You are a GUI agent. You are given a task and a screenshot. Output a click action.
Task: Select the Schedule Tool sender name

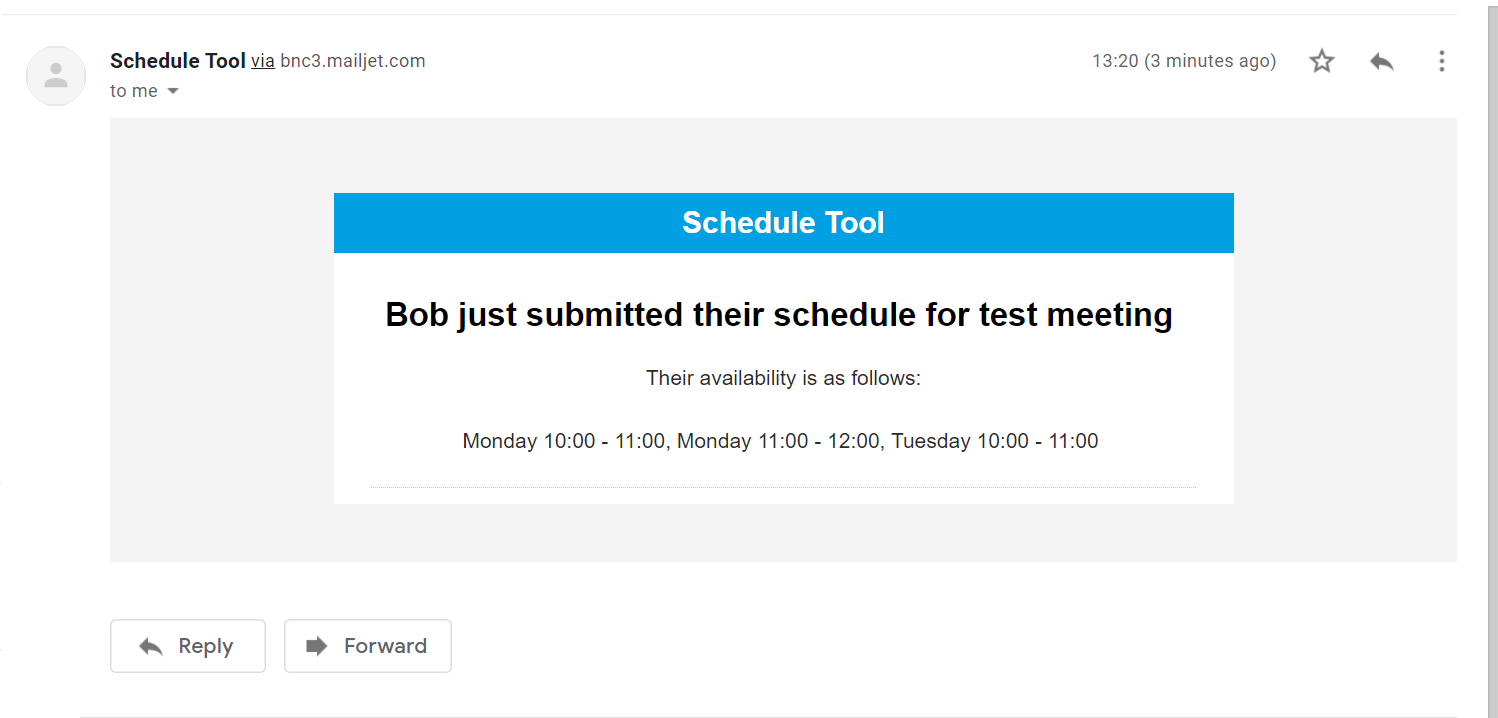coord(177,60)
